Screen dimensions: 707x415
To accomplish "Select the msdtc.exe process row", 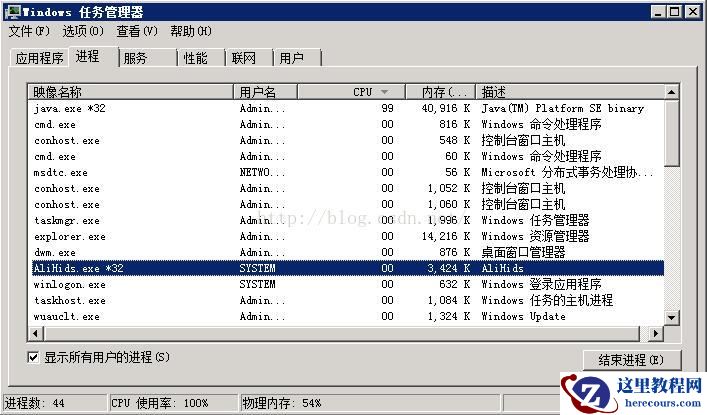I will click(x=348, y=172).
